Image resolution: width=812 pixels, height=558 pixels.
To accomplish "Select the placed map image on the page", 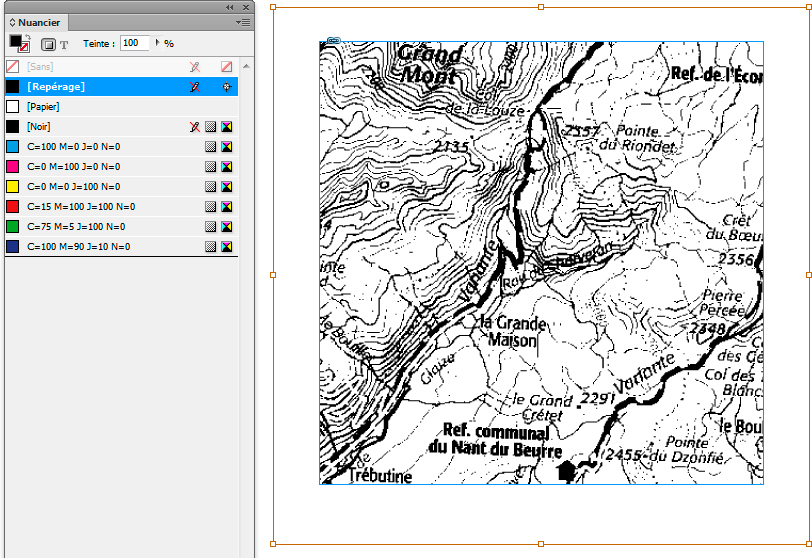I will point(541,263).
